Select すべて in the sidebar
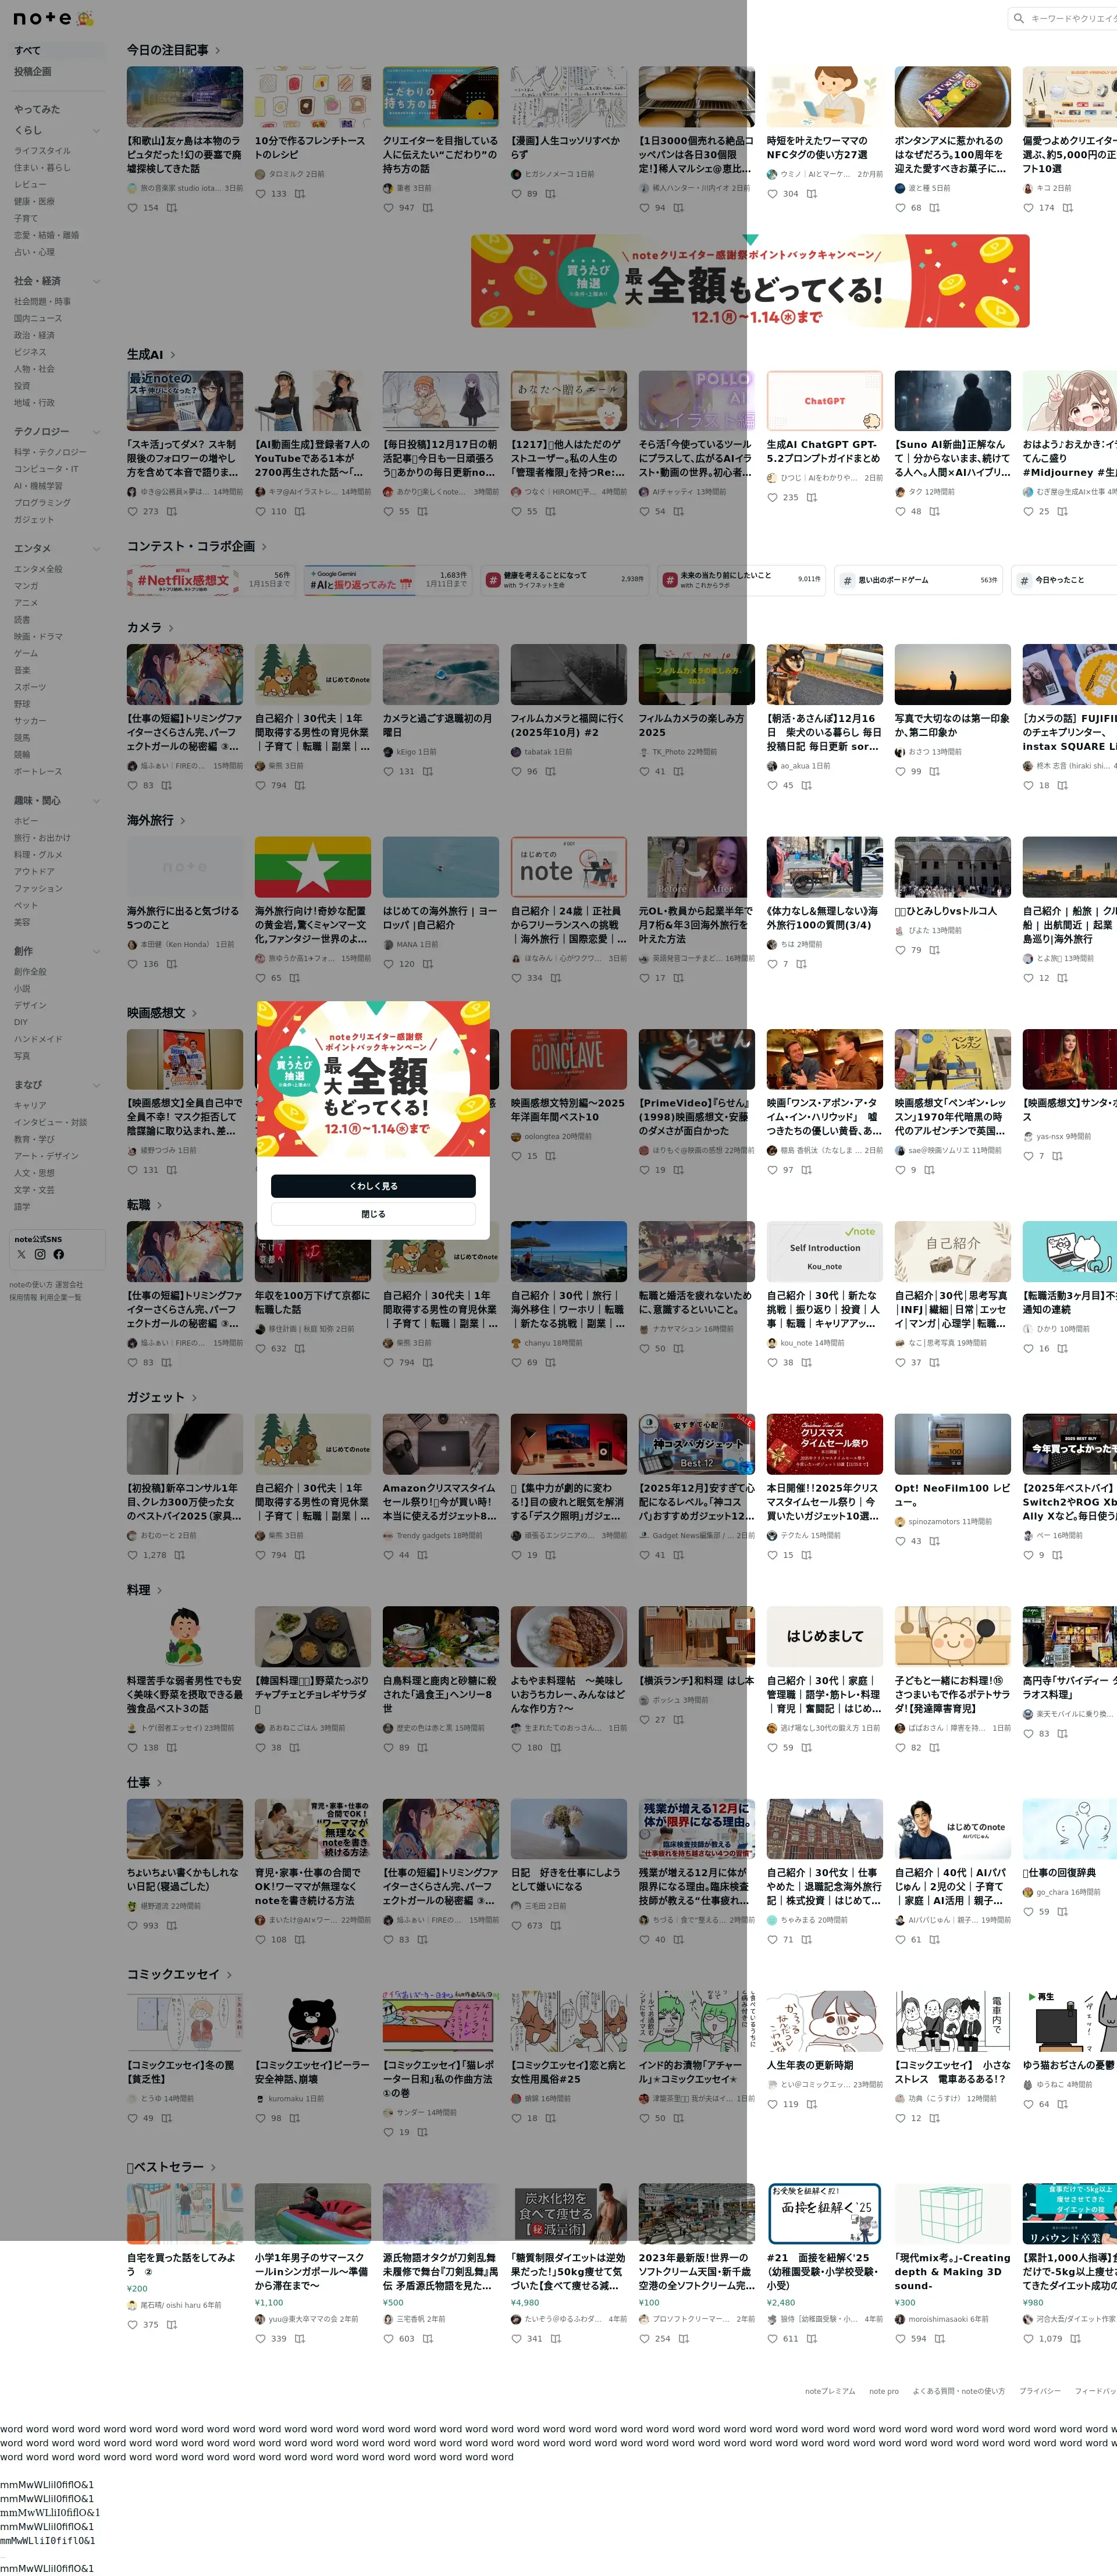The height and width of the screenshot is (2576, 1117). pyautogui.click(x=28, y=50)
